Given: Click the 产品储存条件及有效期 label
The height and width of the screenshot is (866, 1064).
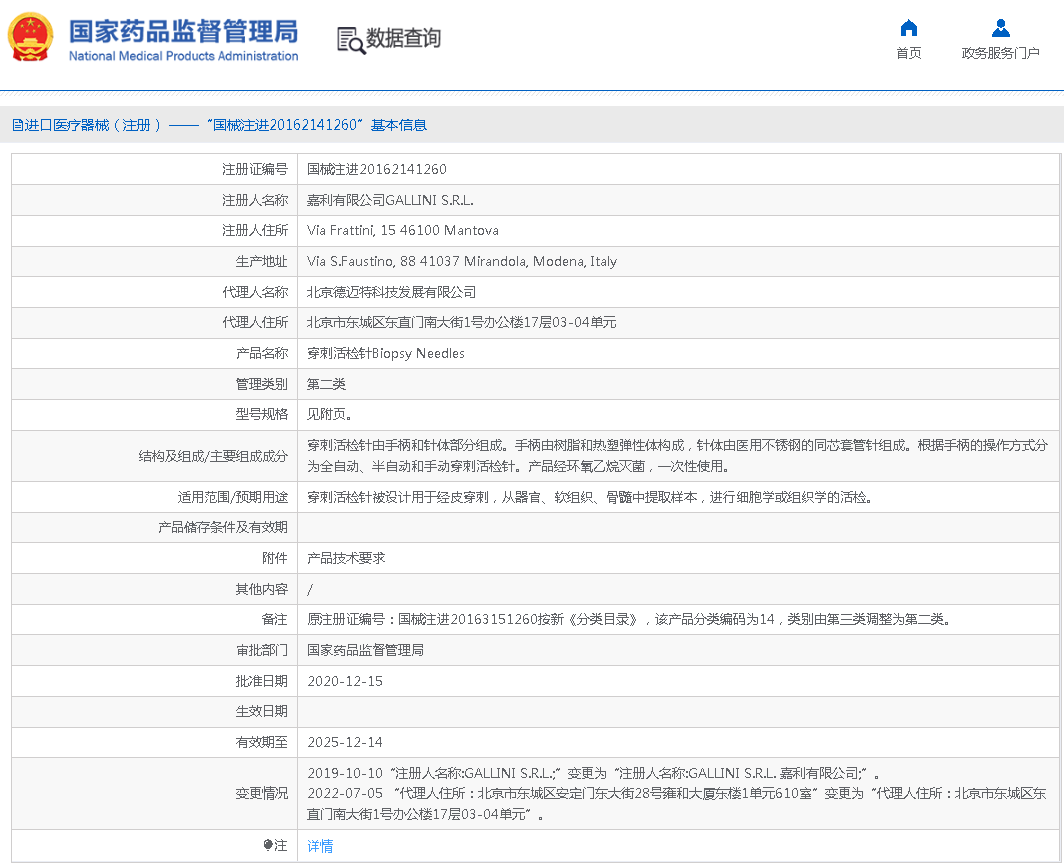Looking at the screenshot, I should click(x=223, y=527).
